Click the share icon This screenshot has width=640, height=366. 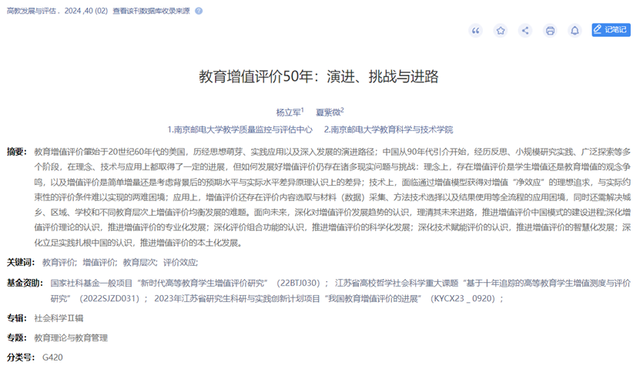click(525, 31)
